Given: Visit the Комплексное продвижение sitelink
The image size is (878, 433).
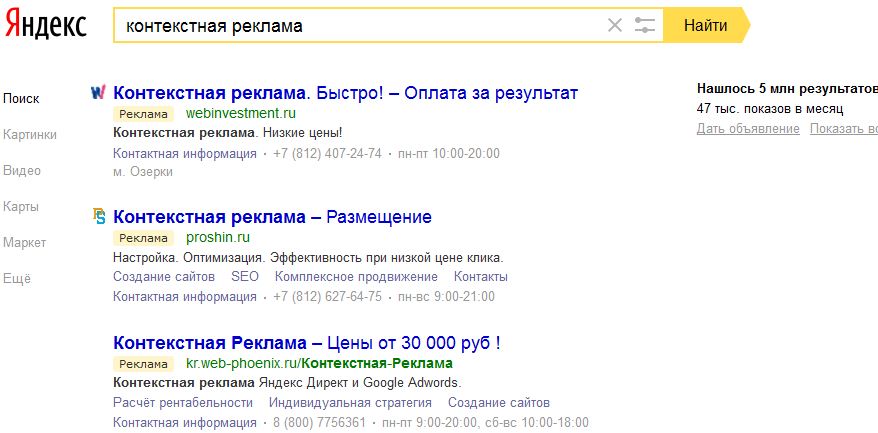Looking at the screenshot, I should [356, 277].
